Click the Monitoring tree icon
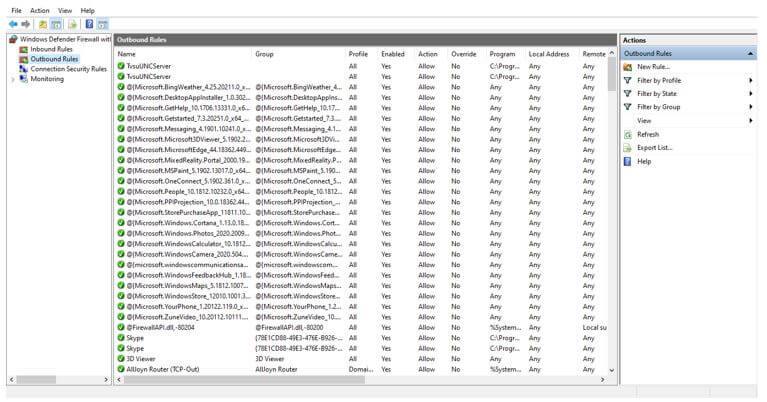The image size is (767, 402). [23, 79]
